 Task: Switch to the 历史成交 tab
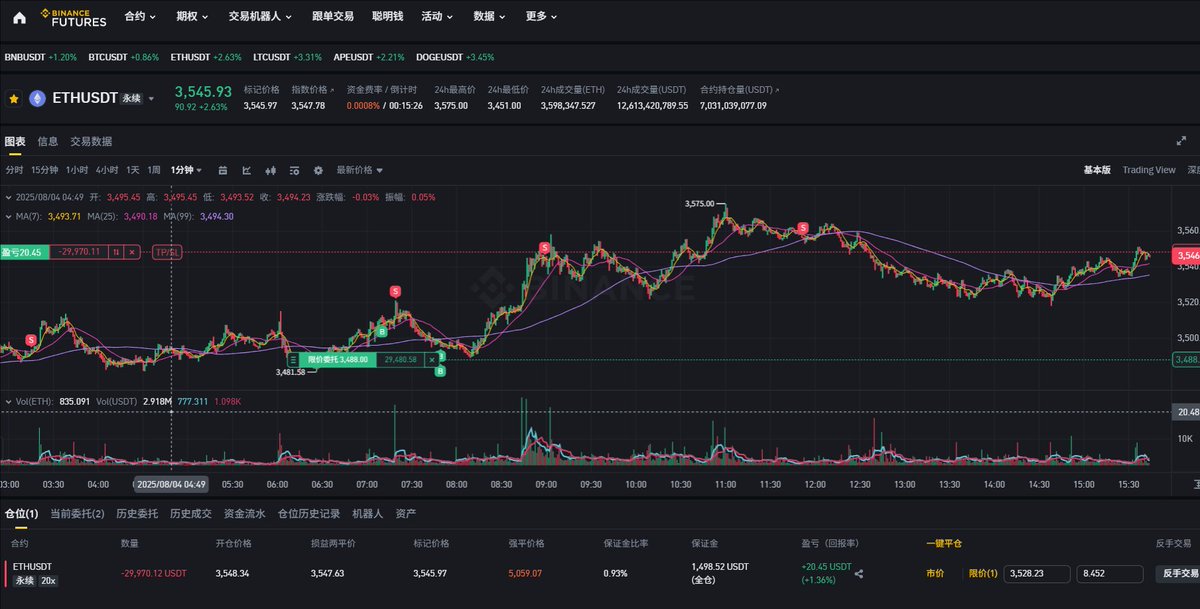pyautogui.click(x=191, y=513)
